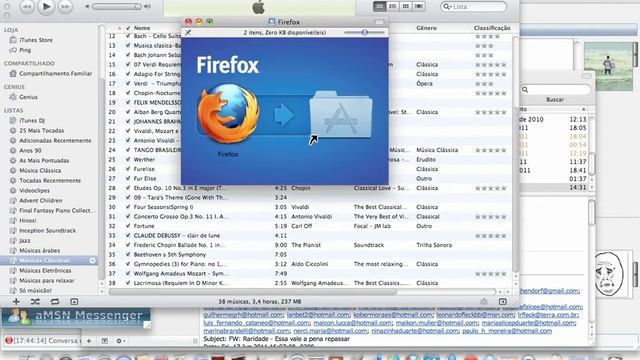Image resolution: width=640 pixels, height=360 pixels.
Task: Open Inception Soundtrack playlist
Action: (47, 231)
